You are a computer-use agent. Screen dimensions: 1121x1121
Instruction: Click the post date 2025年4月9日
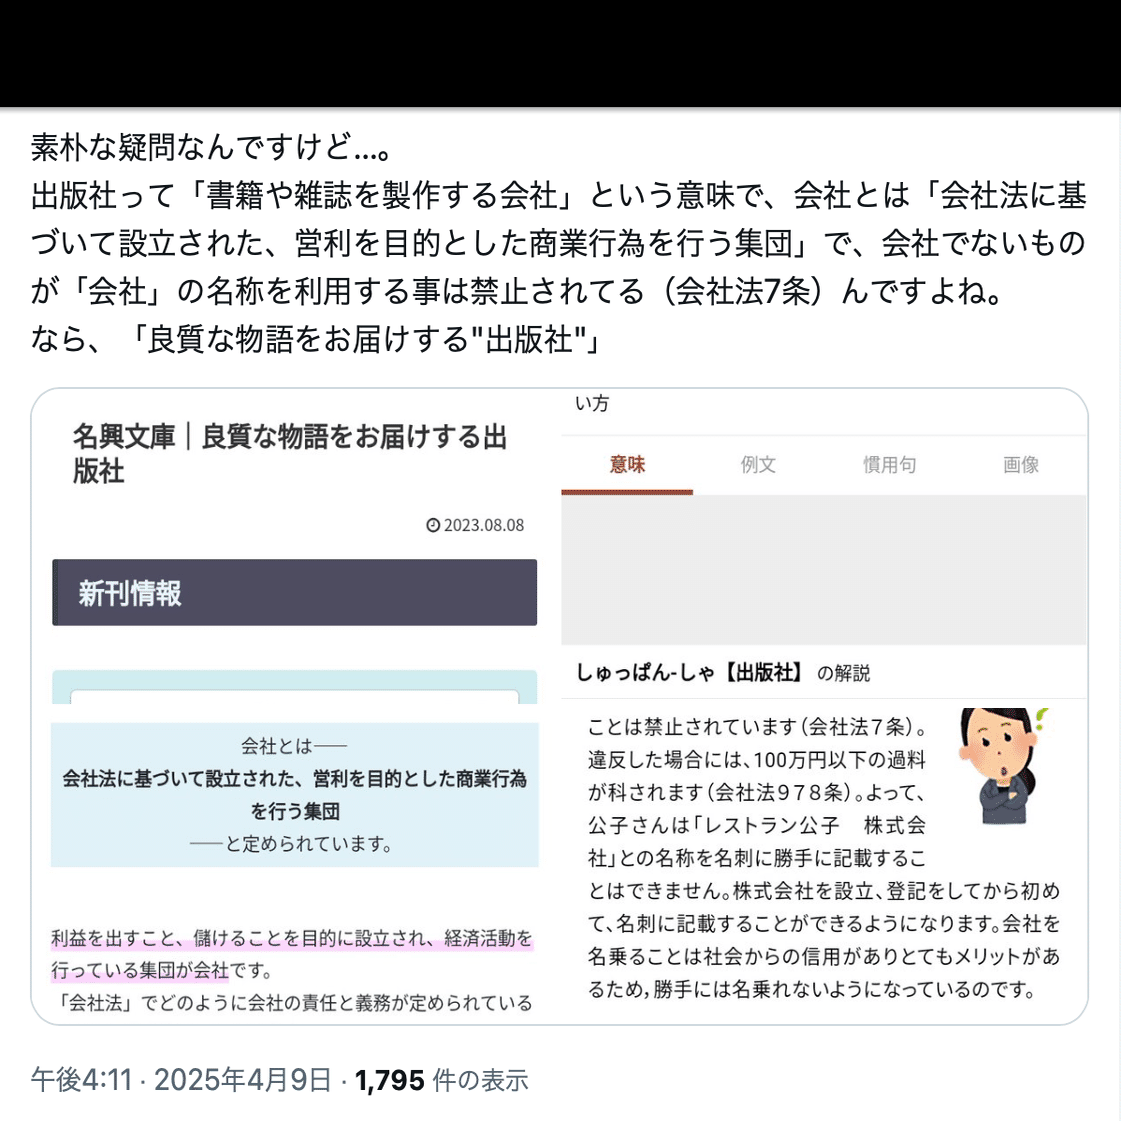(243, 1080)
